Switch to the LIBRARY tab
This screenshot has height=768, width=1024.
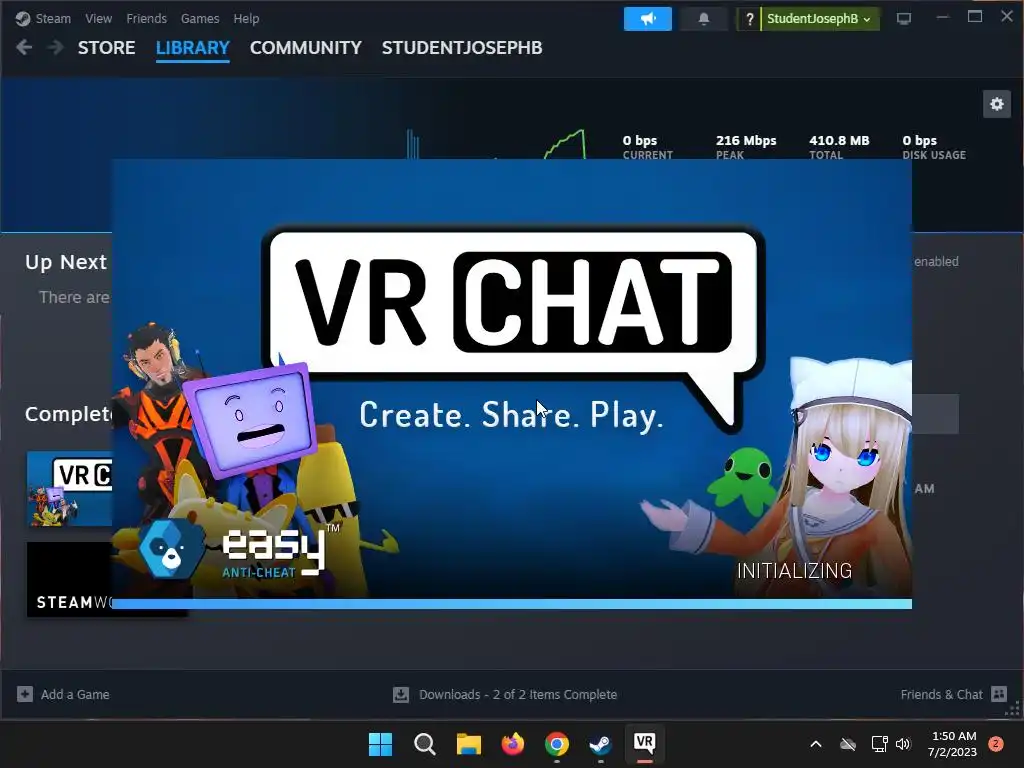193,48
